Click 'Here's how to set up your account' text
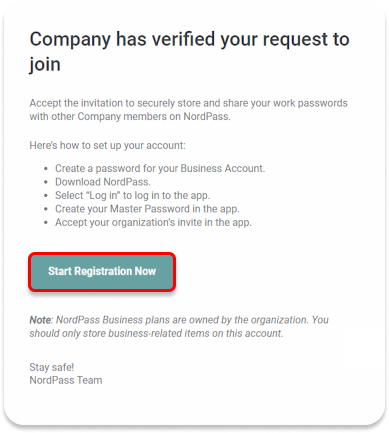 tap(107, 146)
